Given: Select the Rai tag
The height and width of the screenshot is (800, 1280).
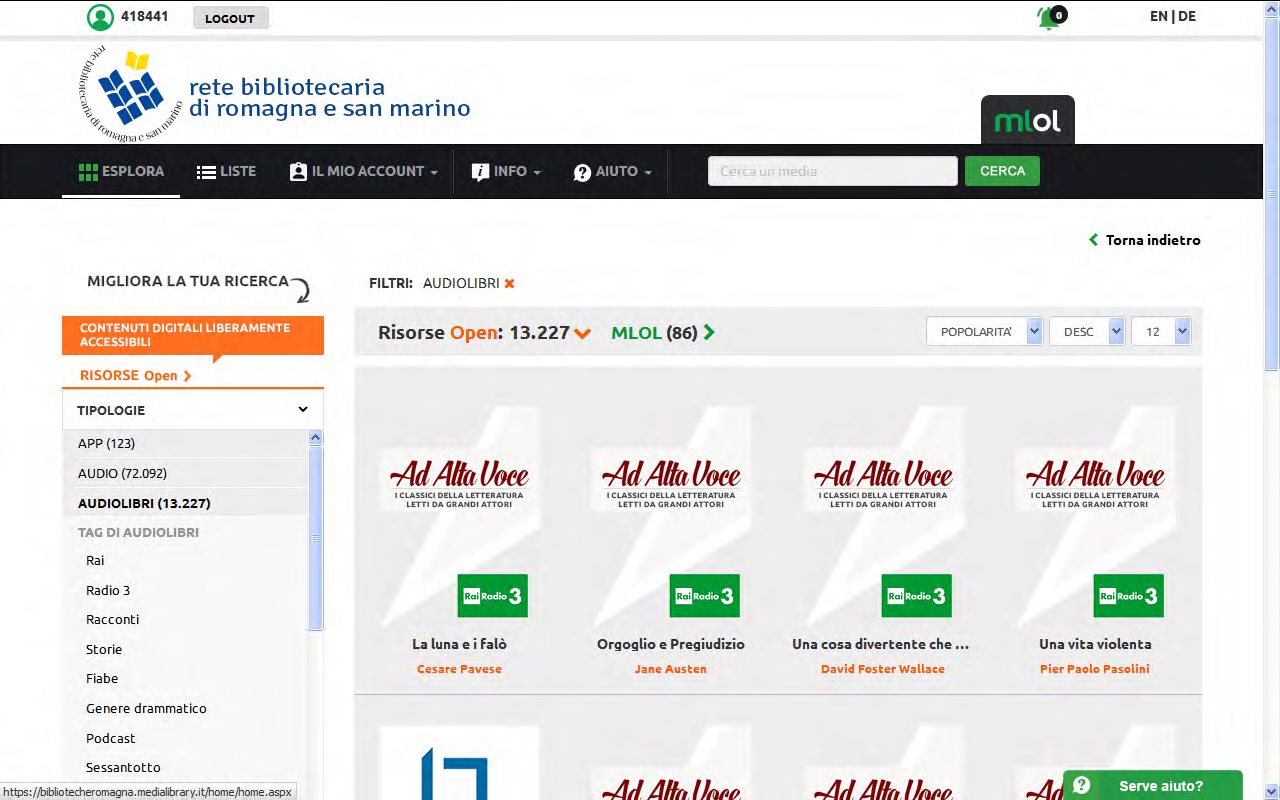Looking at the screenshot, I should [x=95, y=561].
